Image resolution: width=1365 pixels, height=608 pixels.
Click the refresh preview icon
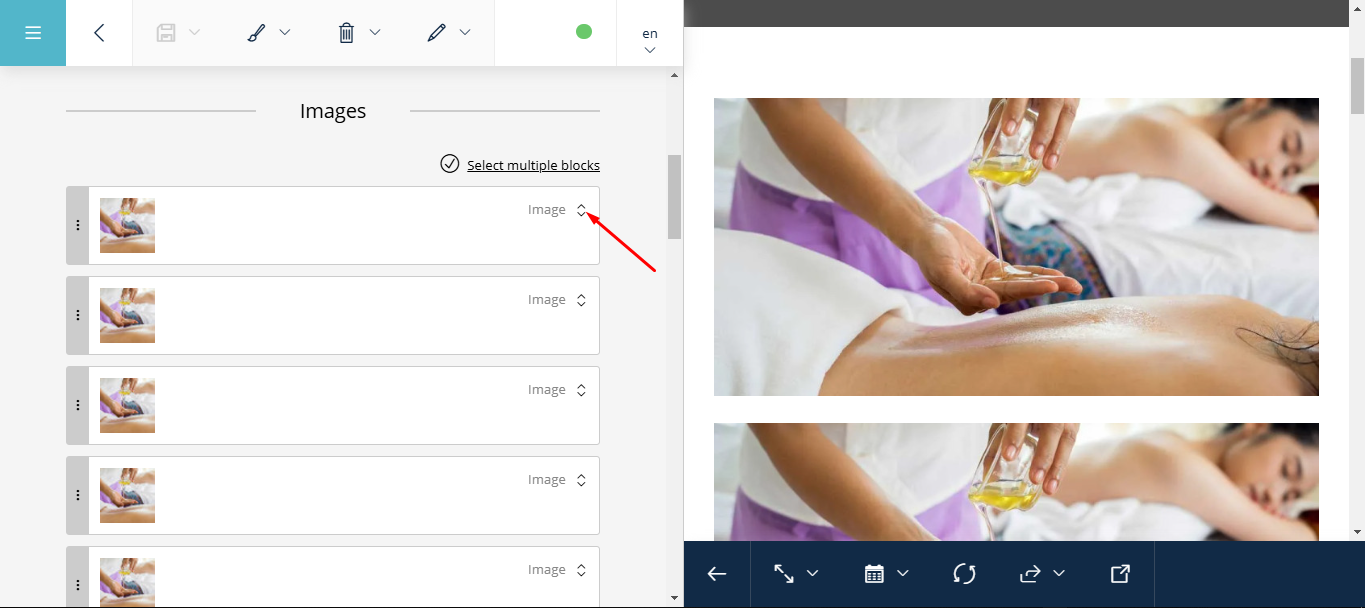tap(964, 574)
